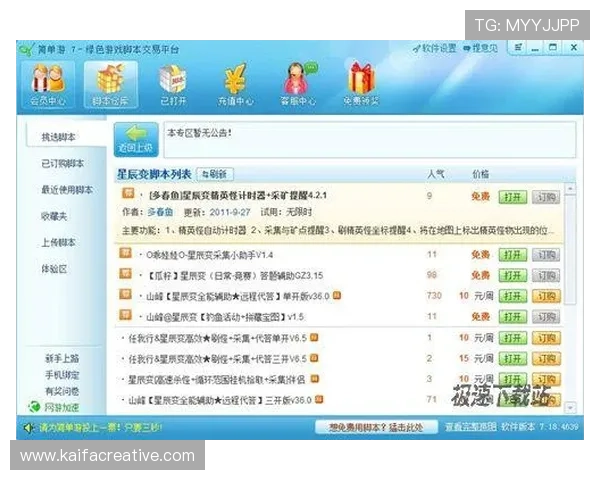The width and height of the screenshot is (600, 480).
Task: Click 订购 for O乖娃娃O 采集小助手V1.4
Action: pyautogui.click(x=546, y=255)
